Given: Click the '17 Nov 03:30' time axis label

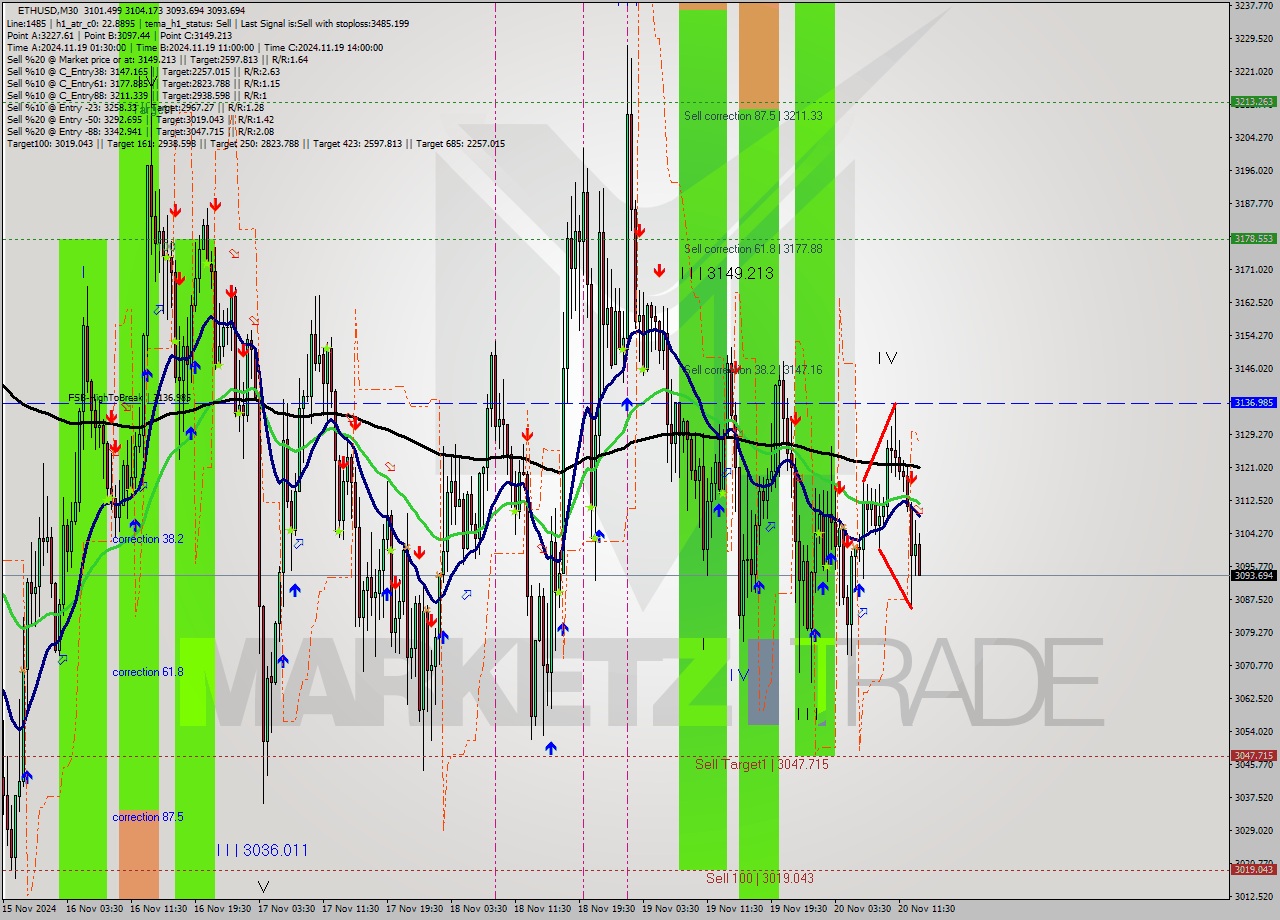Looking at the screenshot, I should [x=285, y=909].
